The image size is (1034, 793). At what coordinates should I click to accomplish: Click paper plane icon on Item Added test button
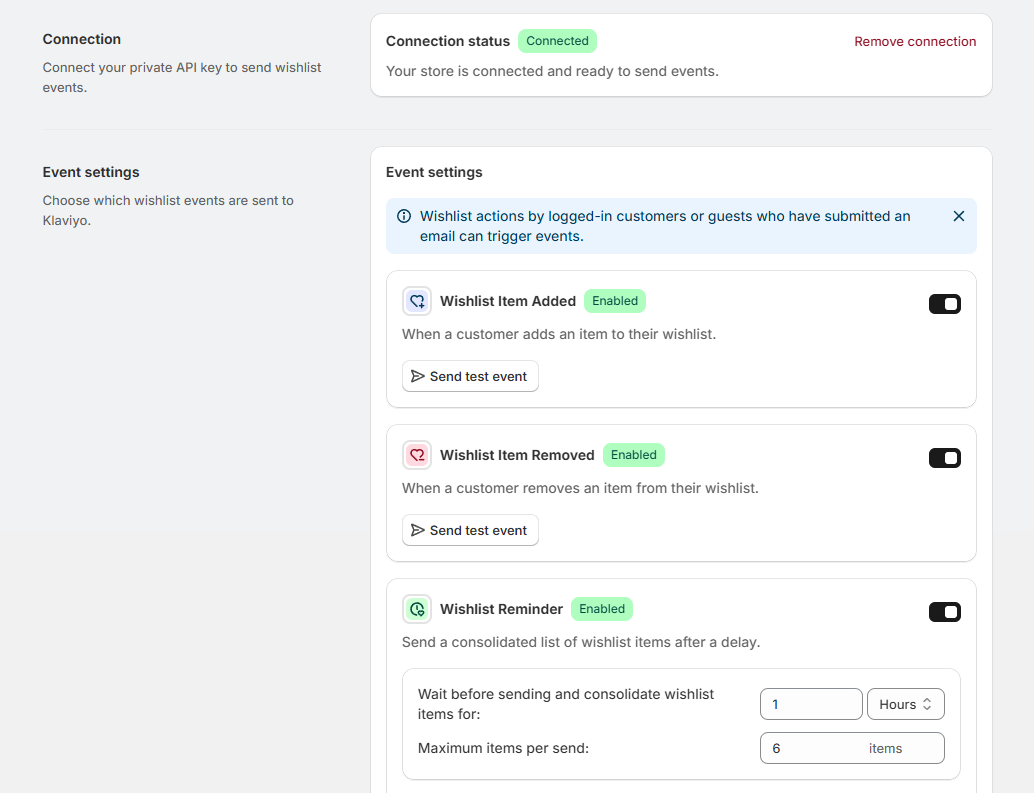coord(417,376)
